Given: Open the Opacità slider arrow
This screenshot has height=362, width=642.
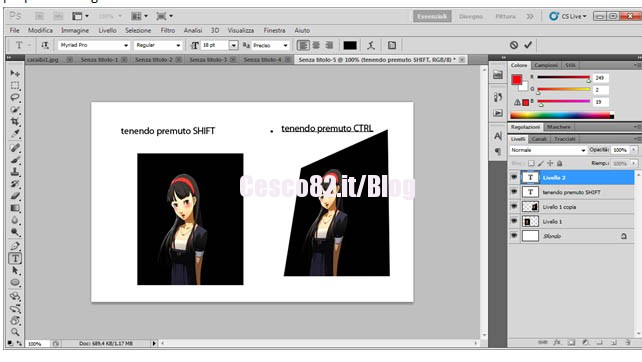Looking at the screenshot, I should (x=634, y=150).
